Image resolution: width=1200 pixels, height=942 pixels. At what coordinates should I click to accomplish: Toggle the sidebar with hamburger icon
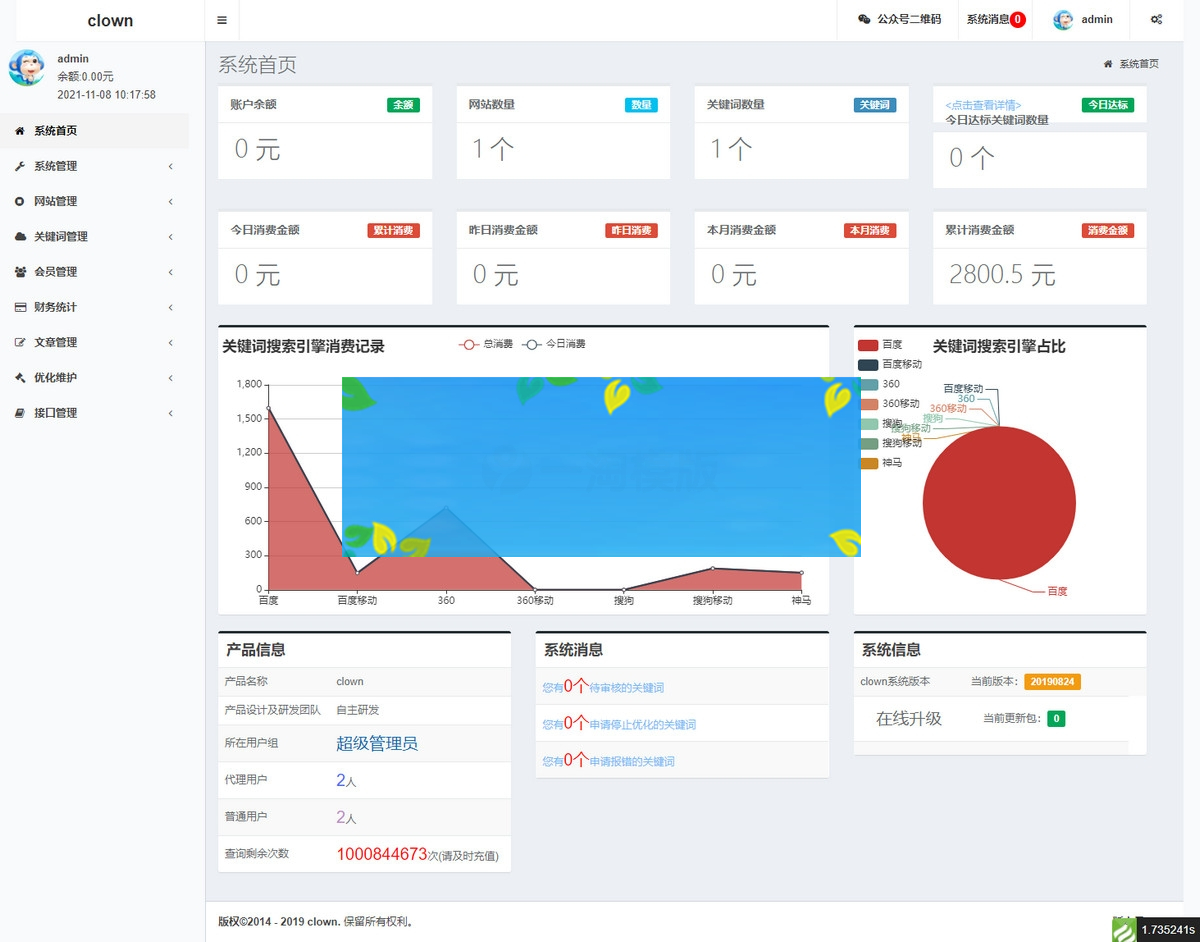(221, 19)
